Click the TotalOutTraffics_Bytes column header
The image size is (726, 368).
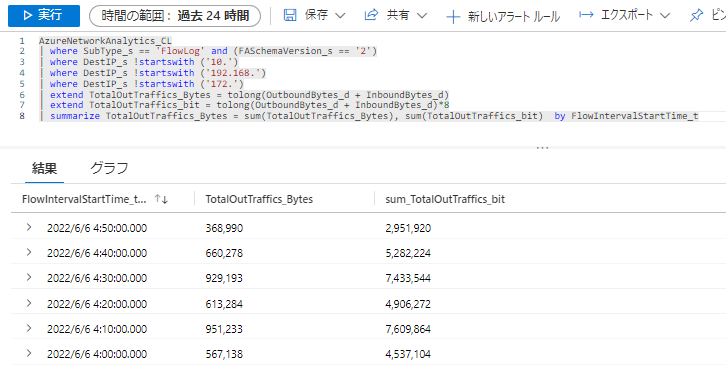point(259,200)
